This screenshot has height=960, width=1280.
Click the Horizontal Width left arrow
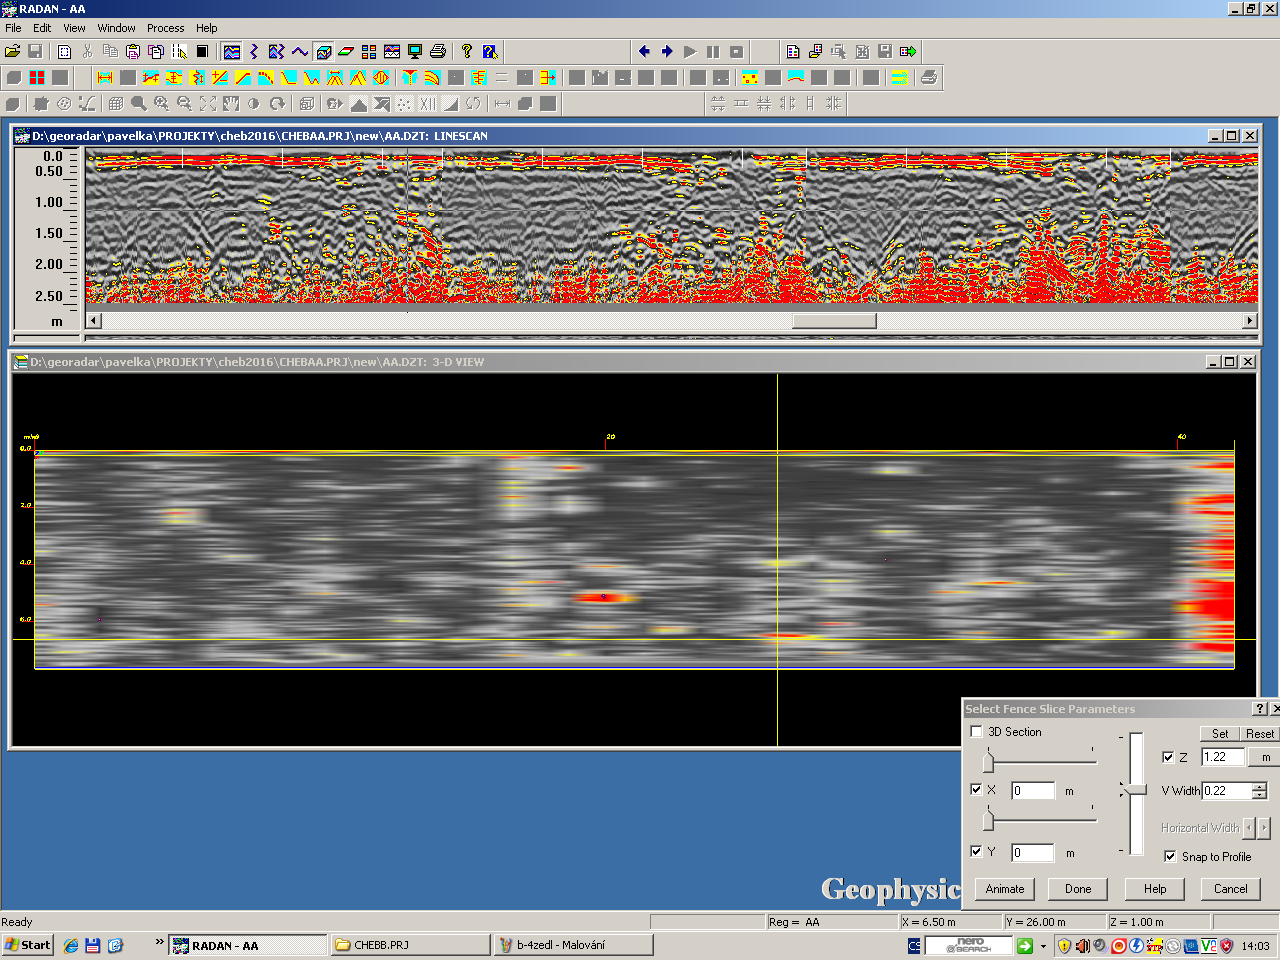coord(1249,827)
